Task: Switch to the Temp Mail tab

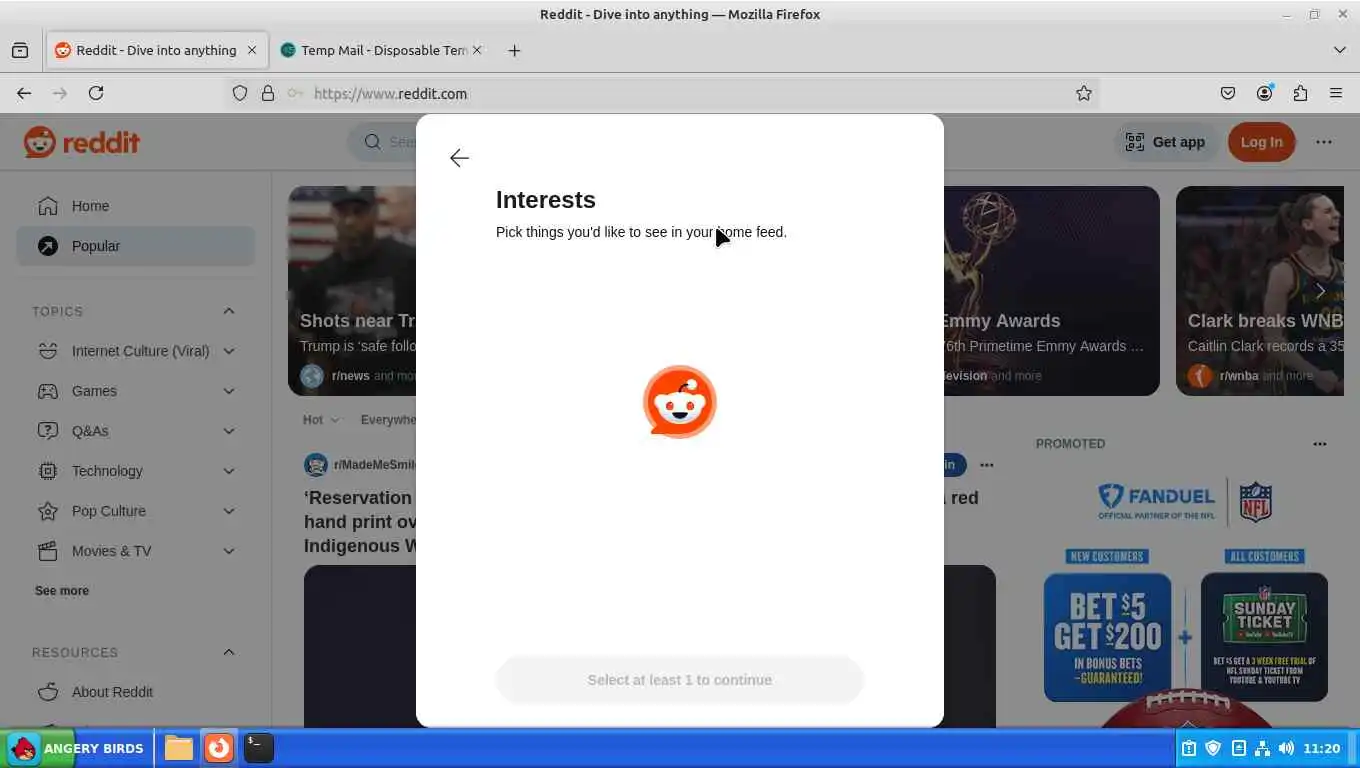Action: (x=383, y=50)
